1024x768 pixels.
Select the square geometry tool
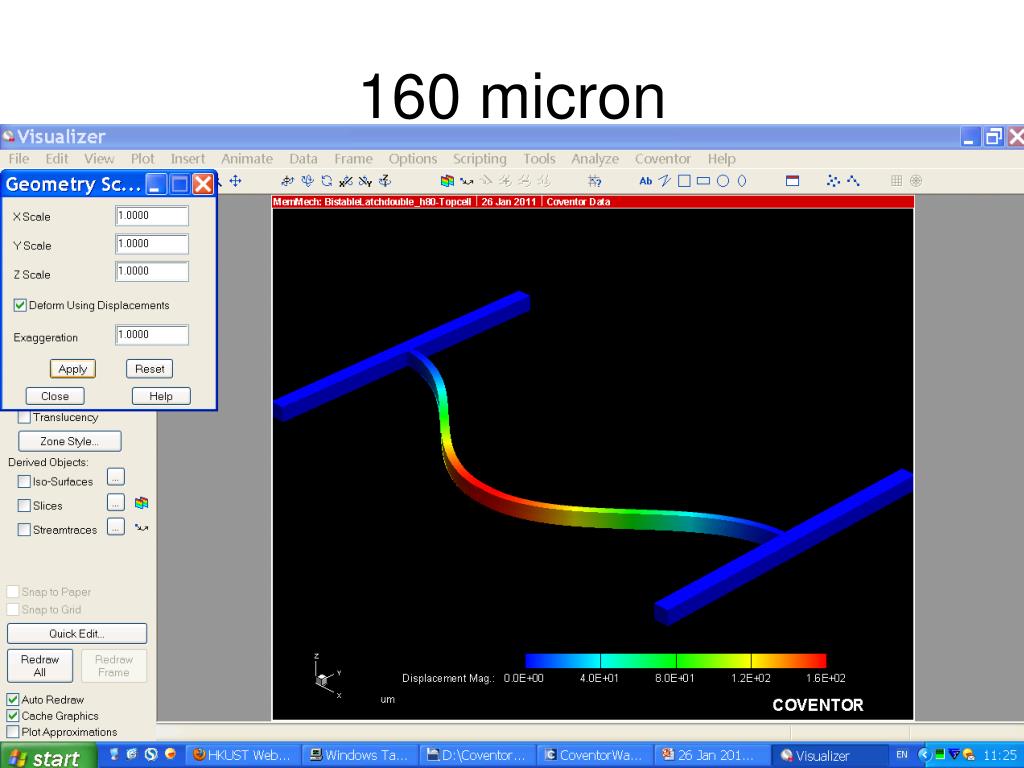click(x=684, y=181)
